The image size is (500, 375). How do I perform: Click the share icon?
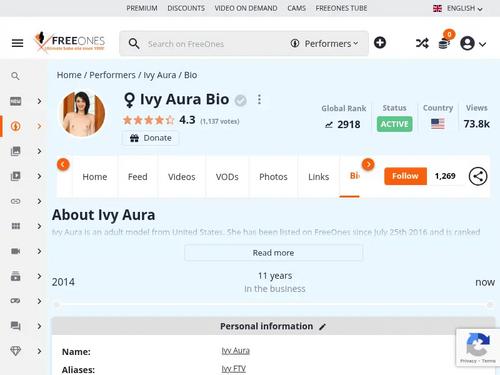click(478, 176)
